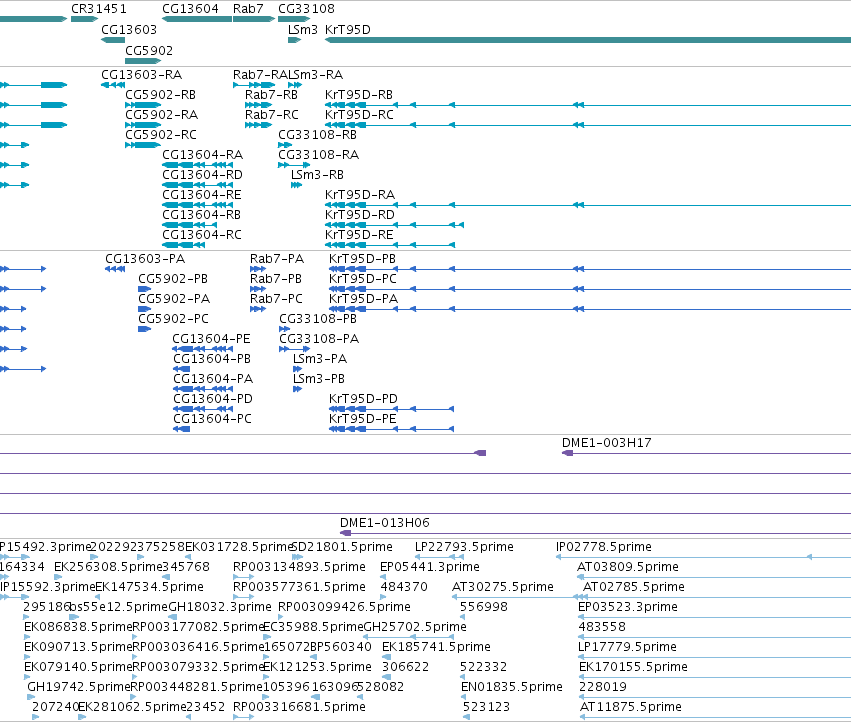
Task: Click transcript CG5902-RA
Action: 161,115
